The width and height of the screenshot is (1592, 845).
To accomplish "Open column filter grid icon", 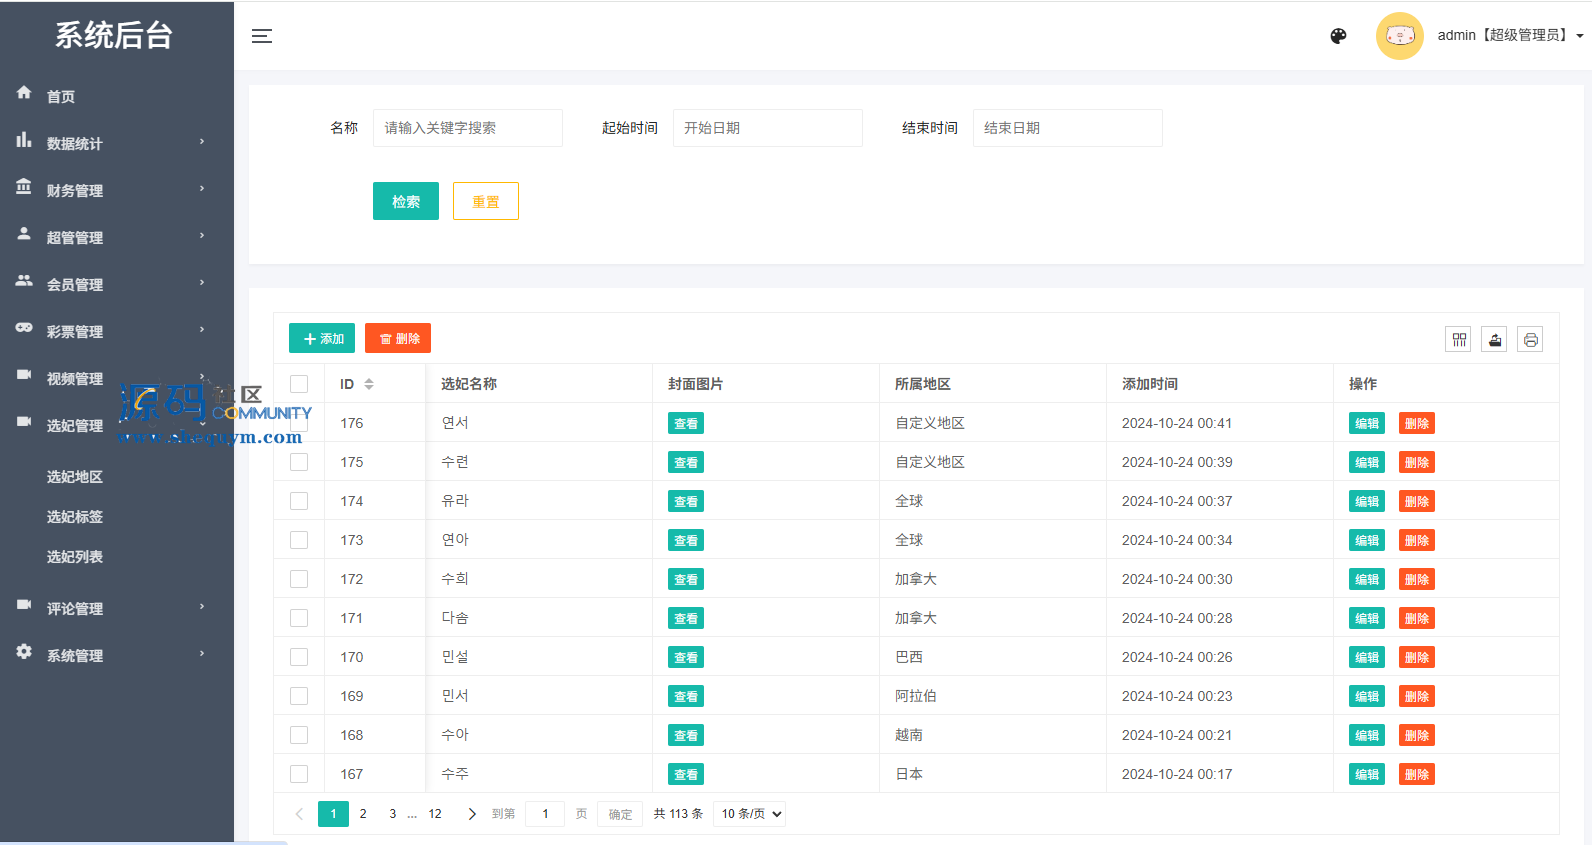I will click(1459, 340).
